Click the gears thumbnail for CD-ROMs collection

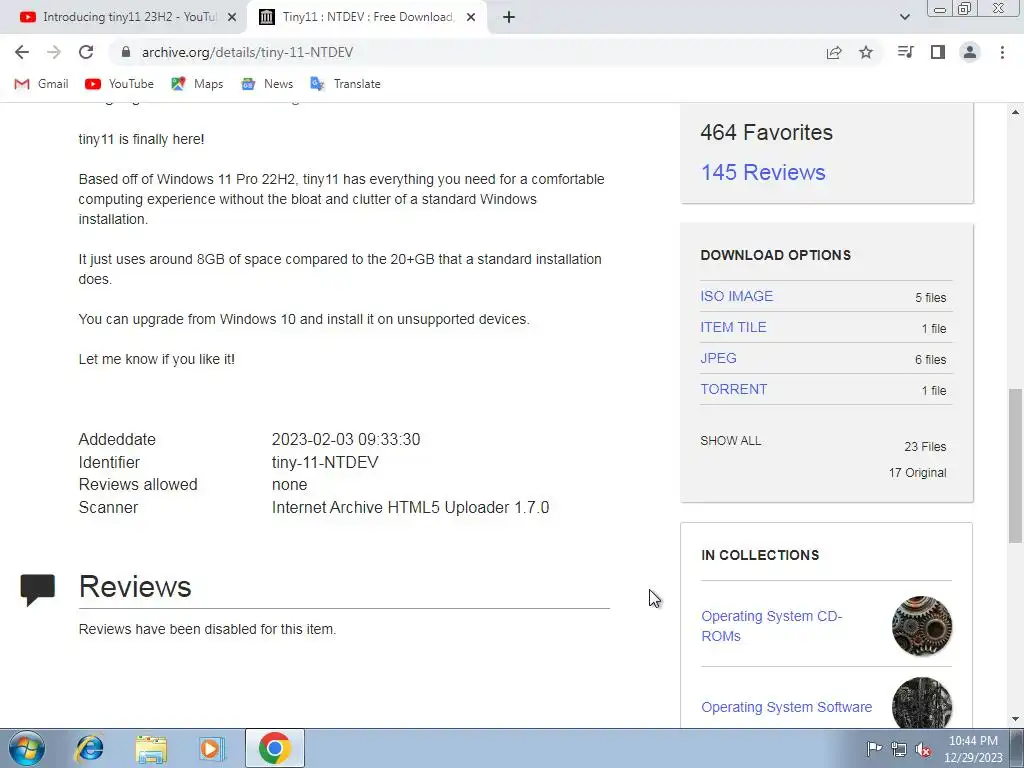[x=921, y=626]
